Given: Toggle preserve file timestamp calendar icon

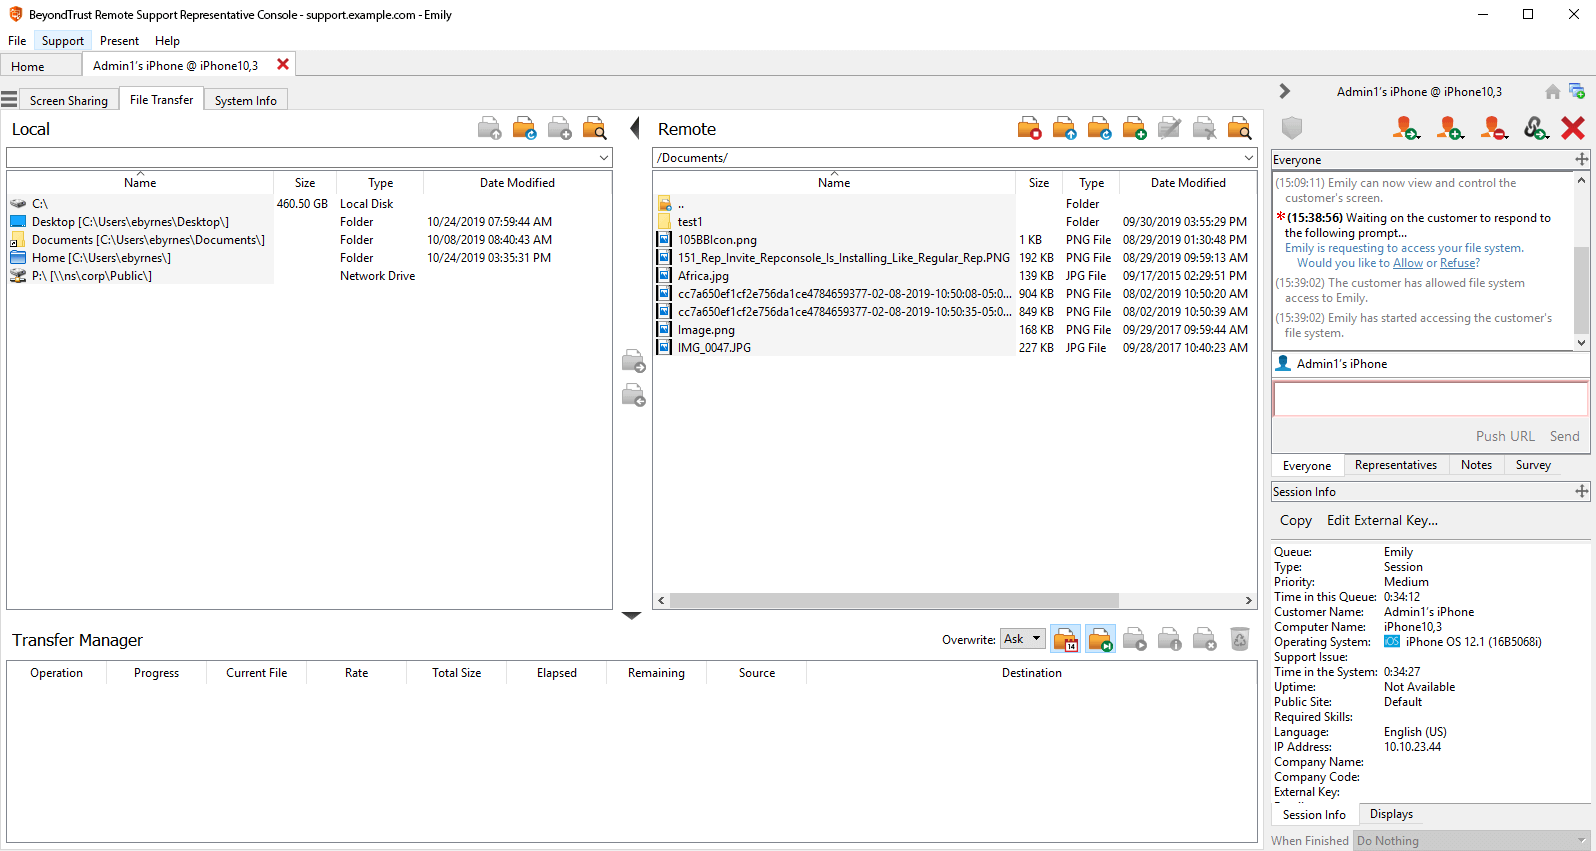Looking at the screenshot, I should tap(1065, 639).
